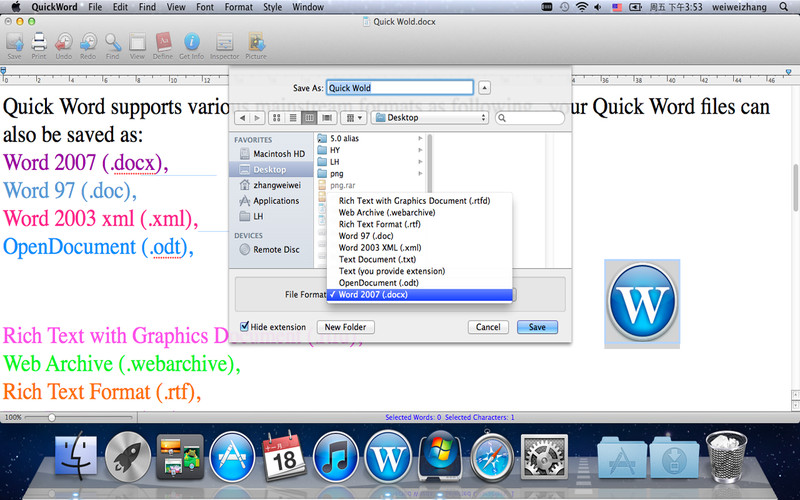Click the Save As filename field
The height and width of the screenshot is (500, 800).
coord(400,88)
